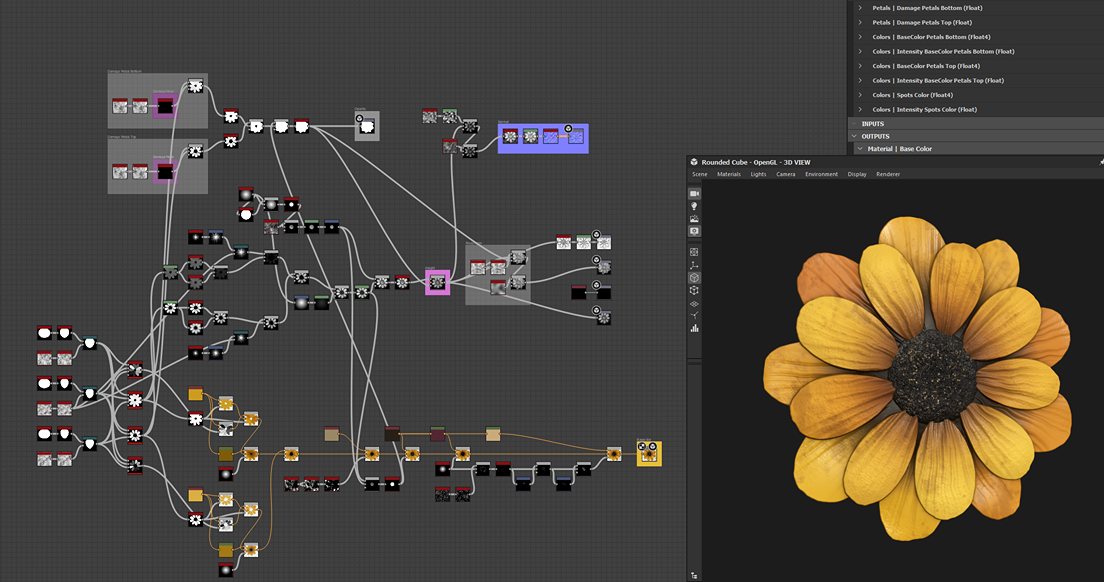
Task: Expand Petals | Damage Petals Bottom property
Action: [860, 8]
